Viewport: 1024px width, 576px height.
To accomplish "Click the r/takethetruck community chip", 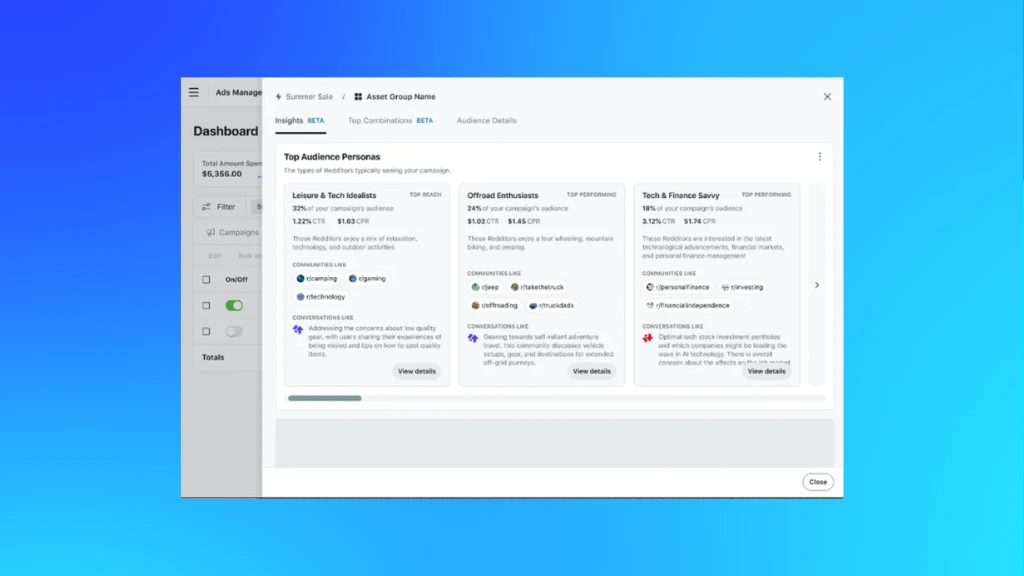I will tap(537, 287).
